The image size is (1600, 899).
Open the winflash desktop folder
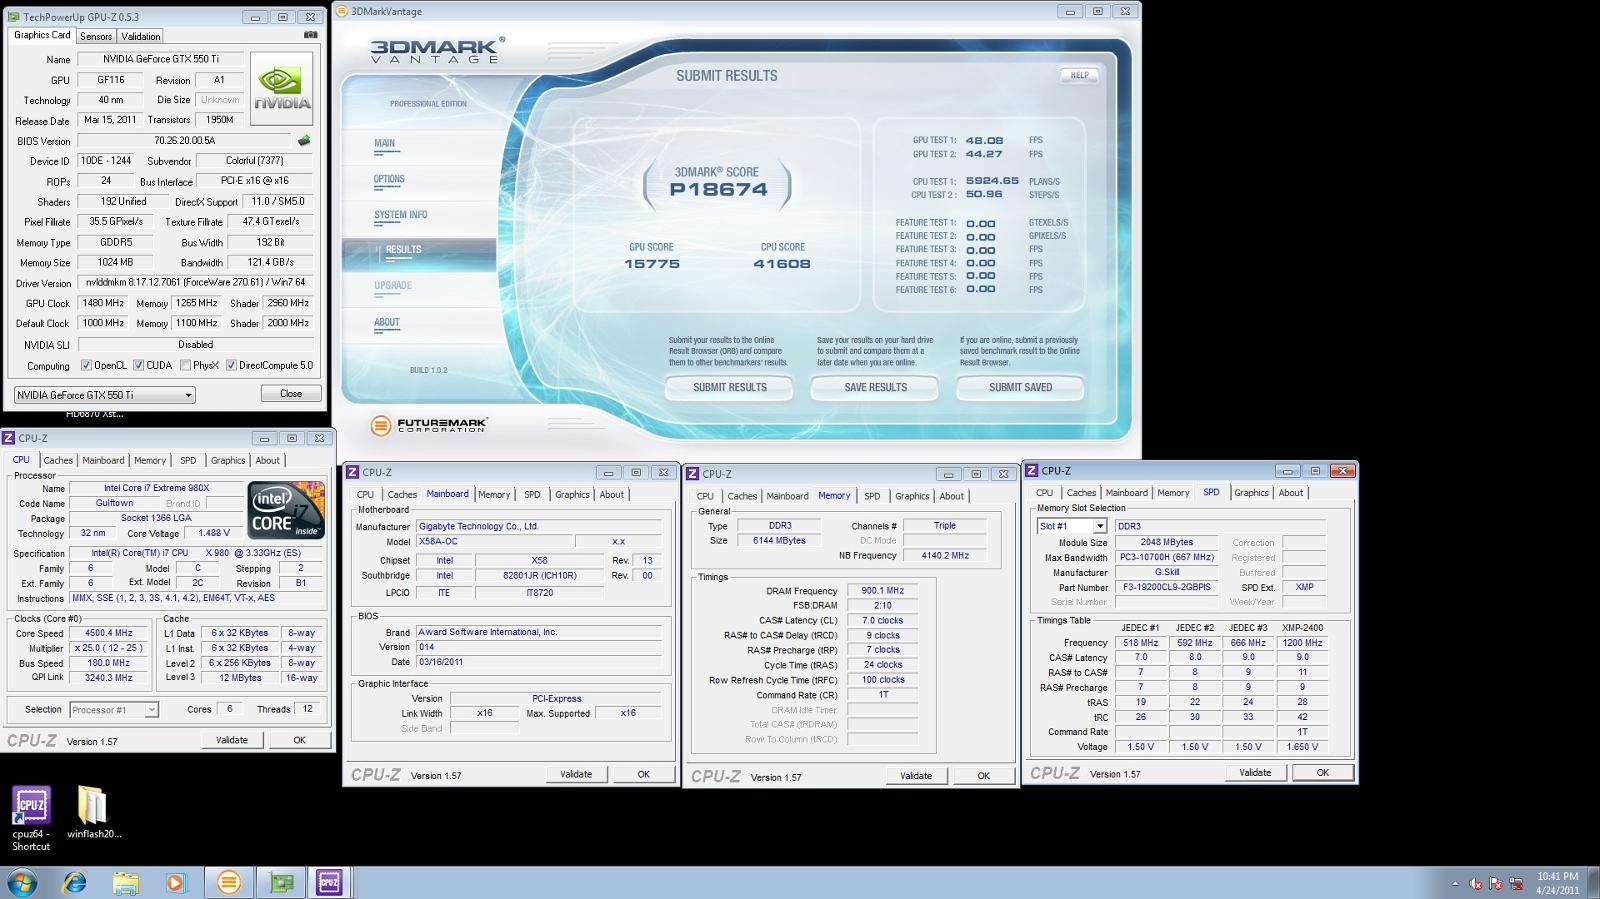(x=93, y=813)
